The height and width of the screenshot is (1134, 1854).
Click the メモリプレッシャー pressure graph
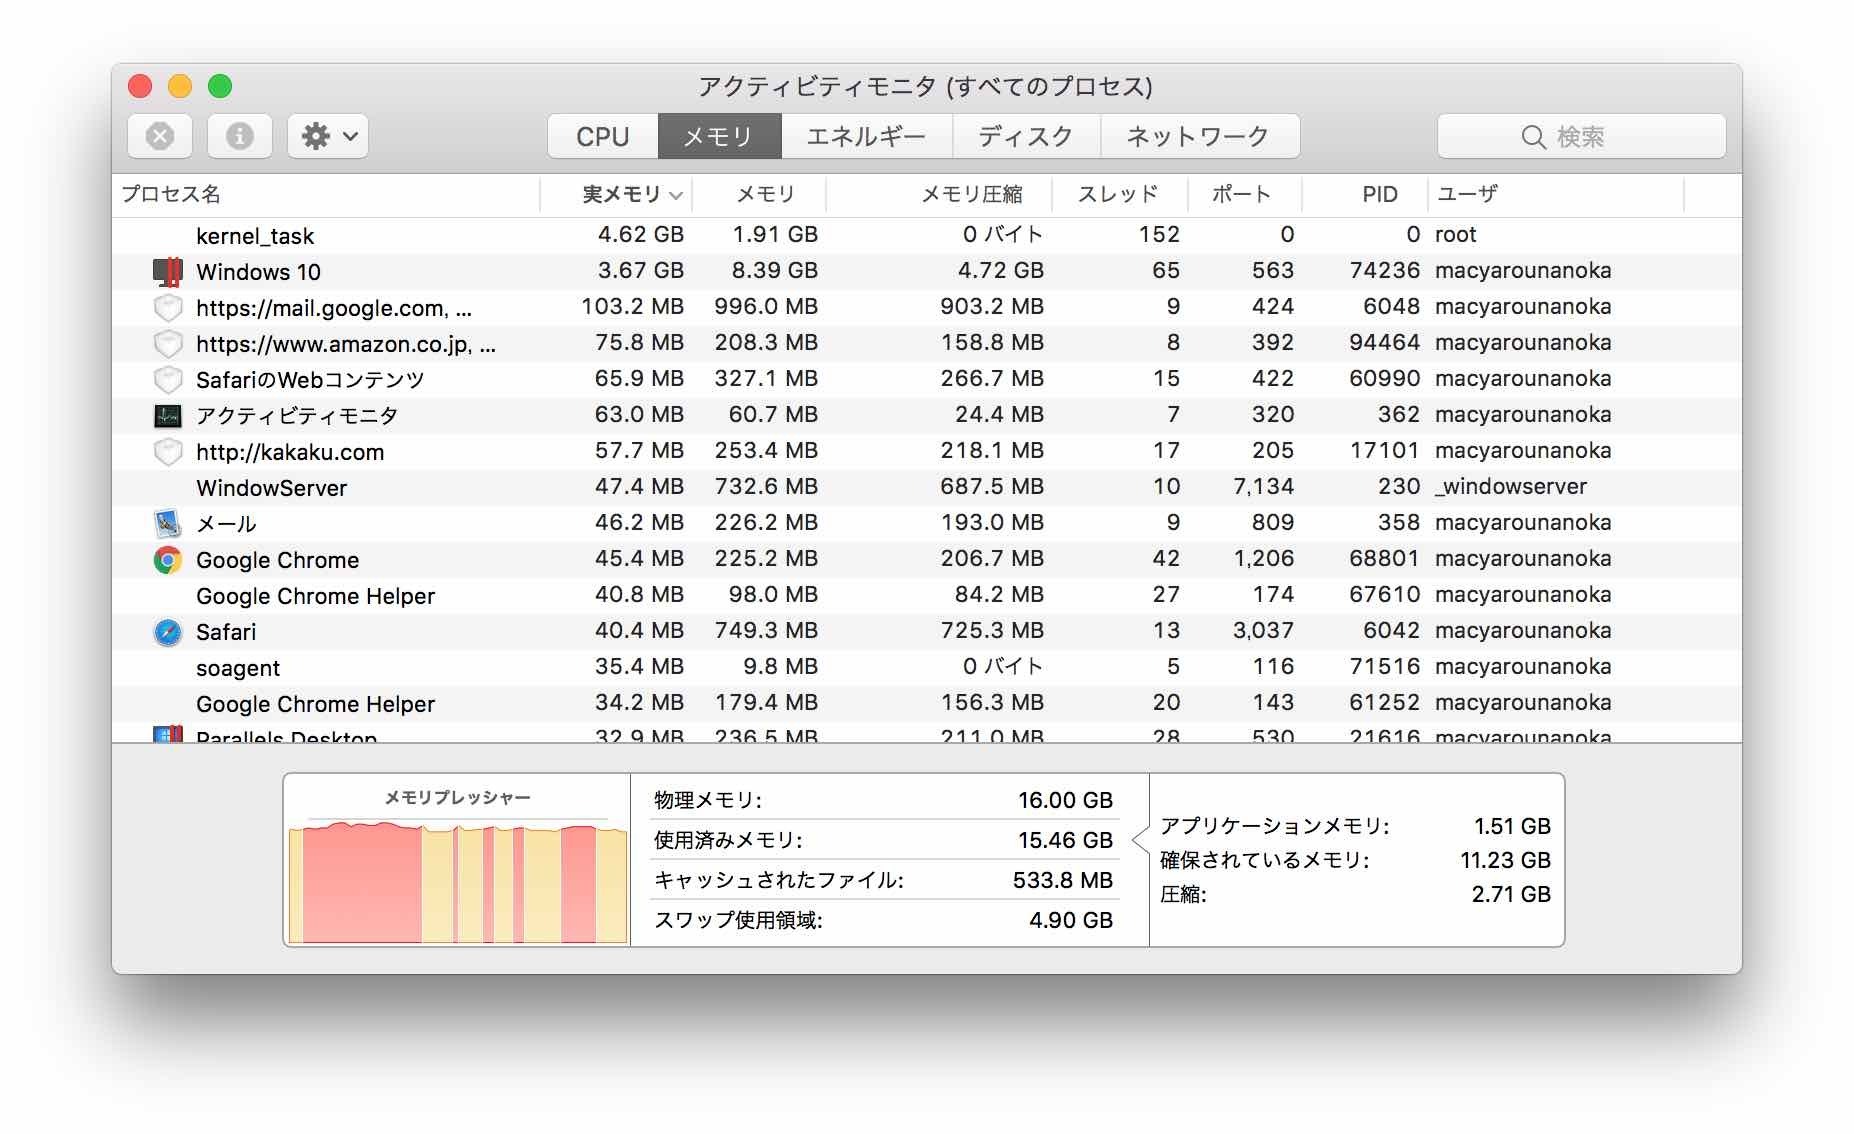(457, 881)
